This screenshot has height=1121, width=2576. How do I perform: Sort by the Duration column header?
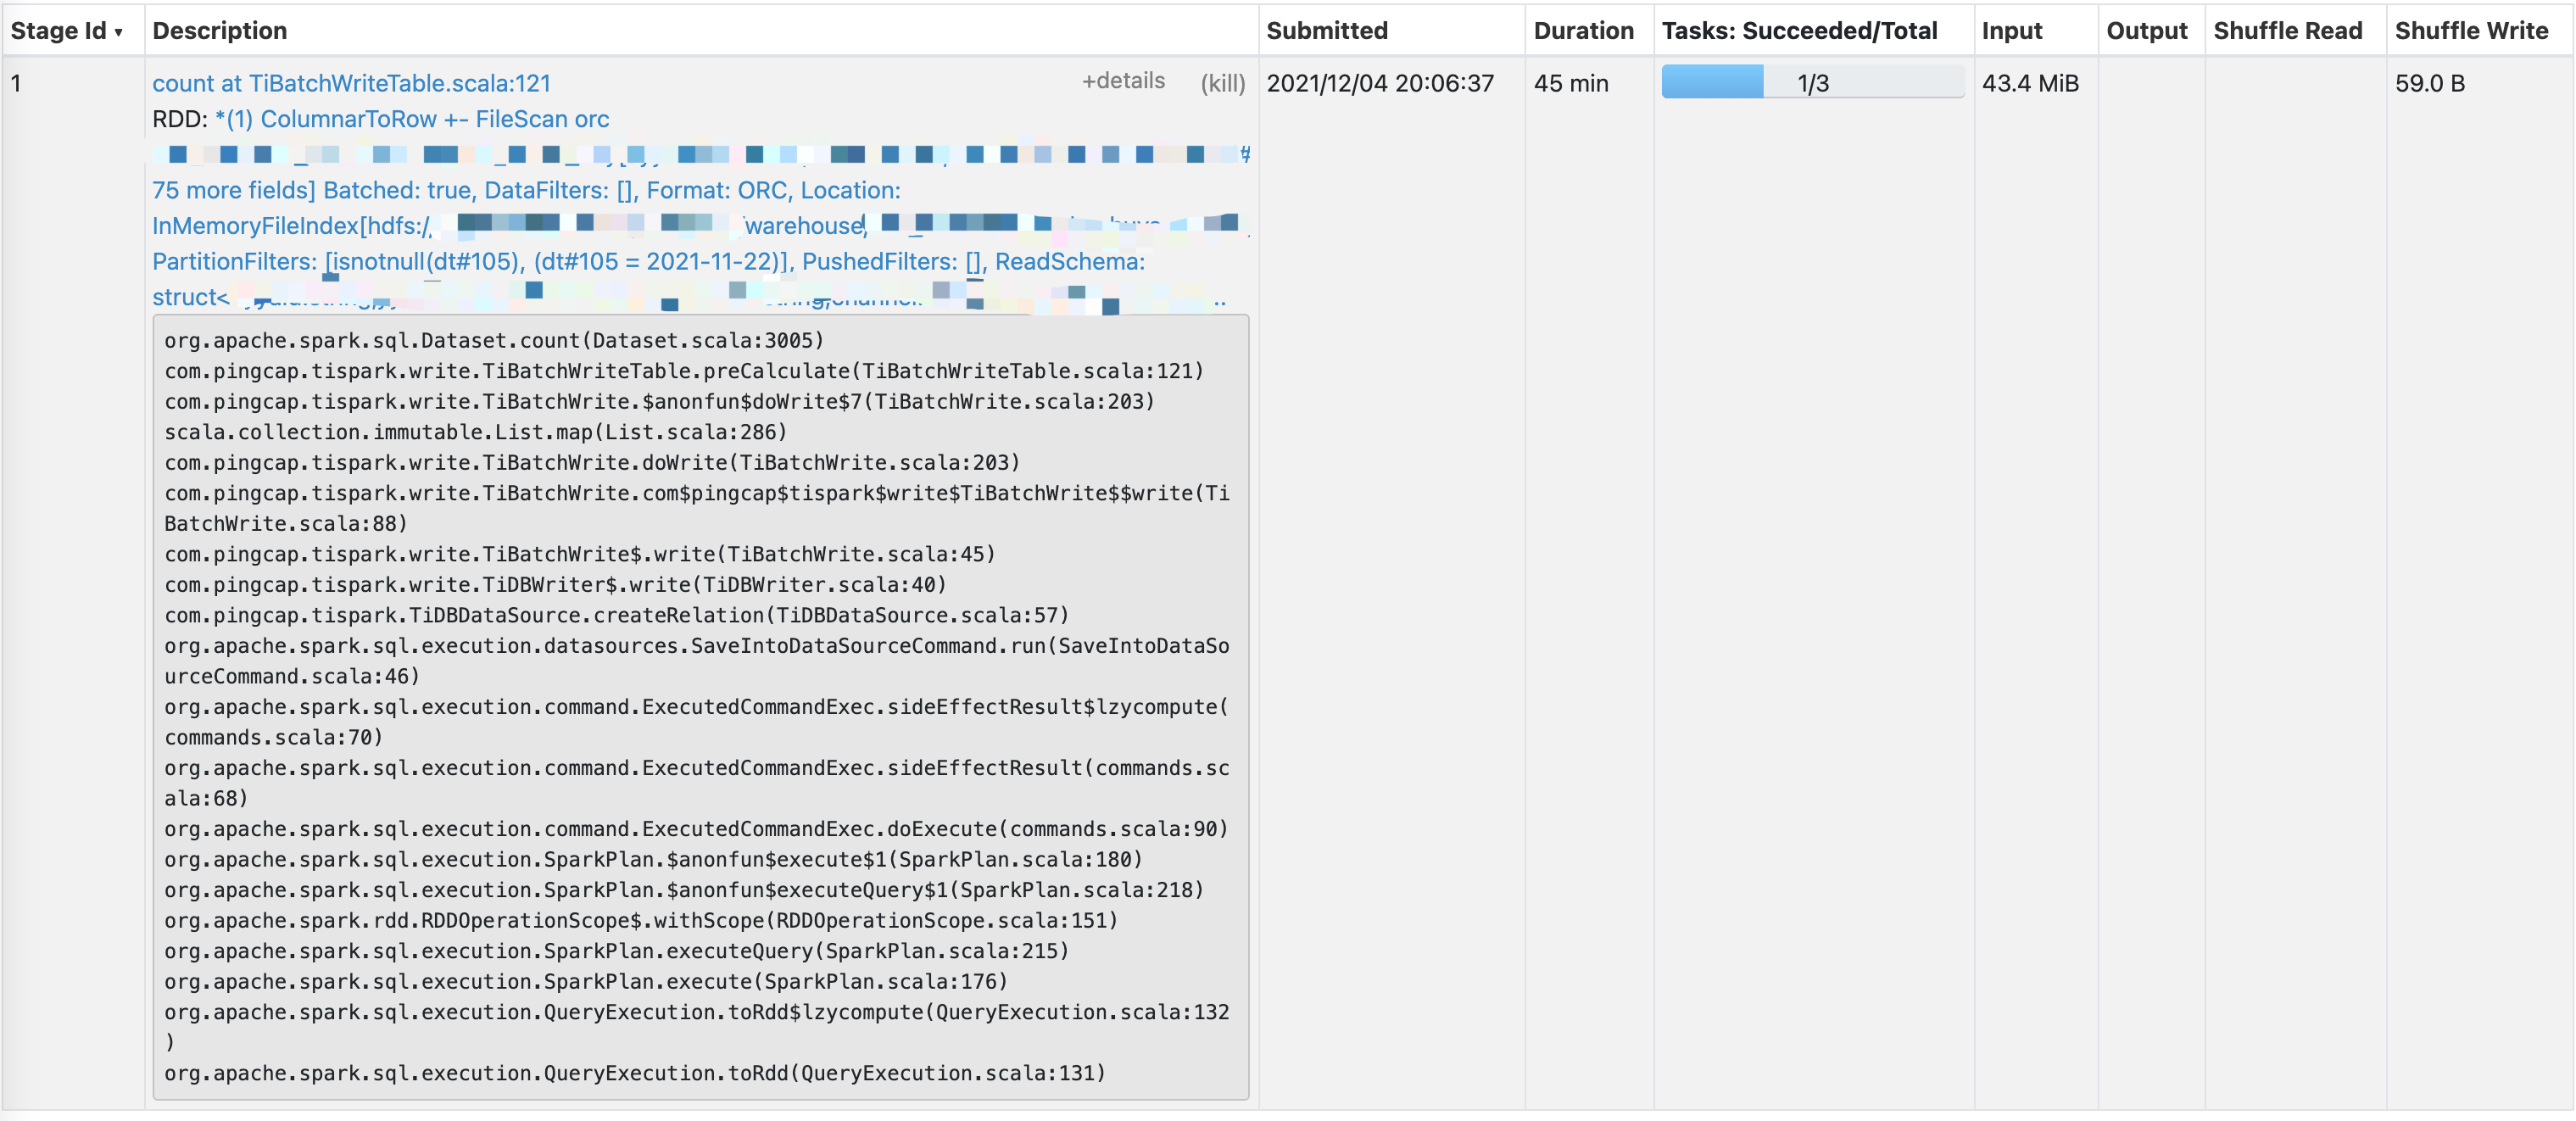(x=1583, y=31)
